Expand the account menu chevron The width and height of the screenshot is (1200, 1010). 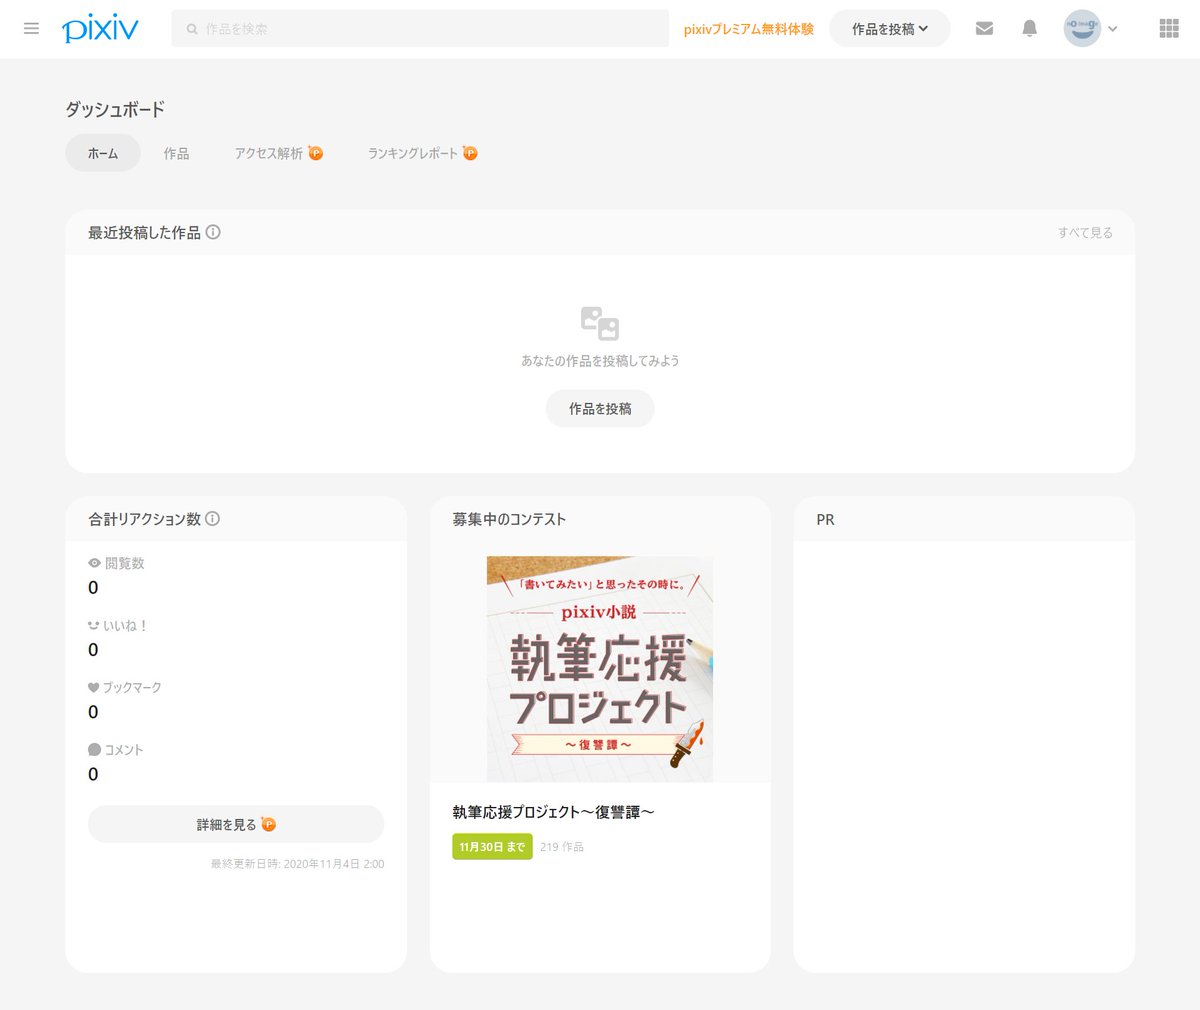tap(1113, 29)
